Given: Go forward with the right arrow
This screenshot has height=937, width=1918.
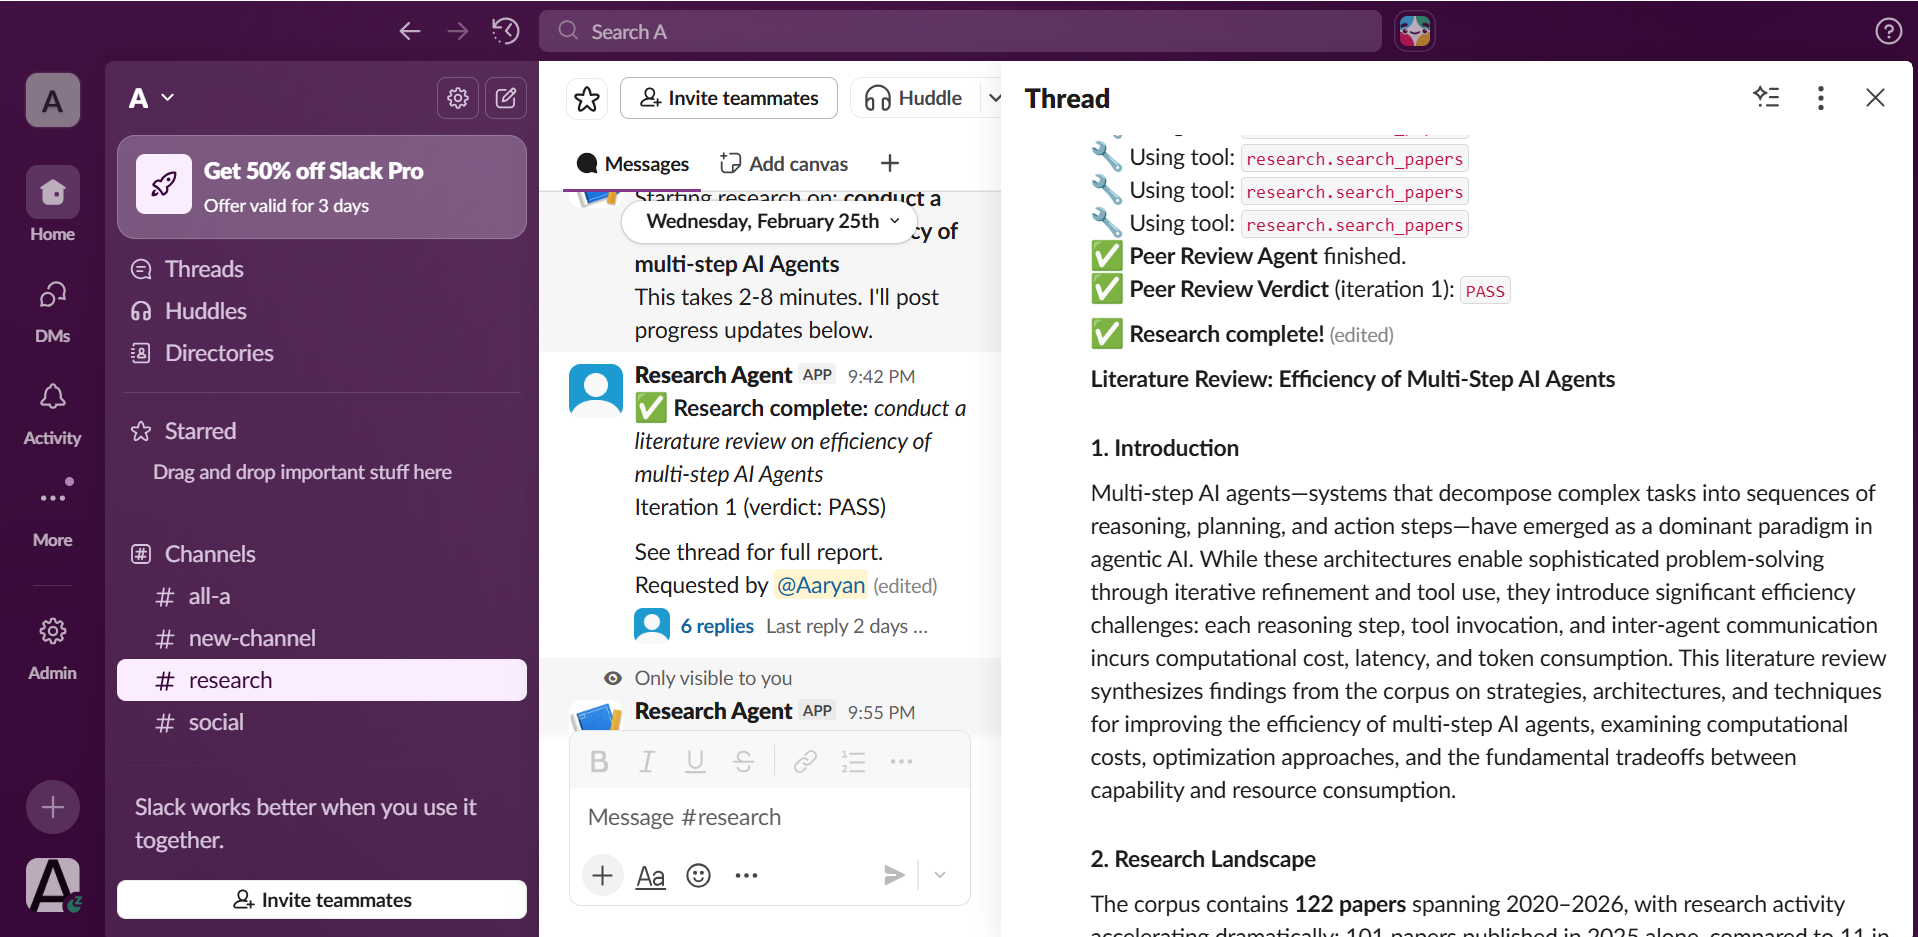Looking at the screenshot, I should pyautogui.click(x=458, y=31).
